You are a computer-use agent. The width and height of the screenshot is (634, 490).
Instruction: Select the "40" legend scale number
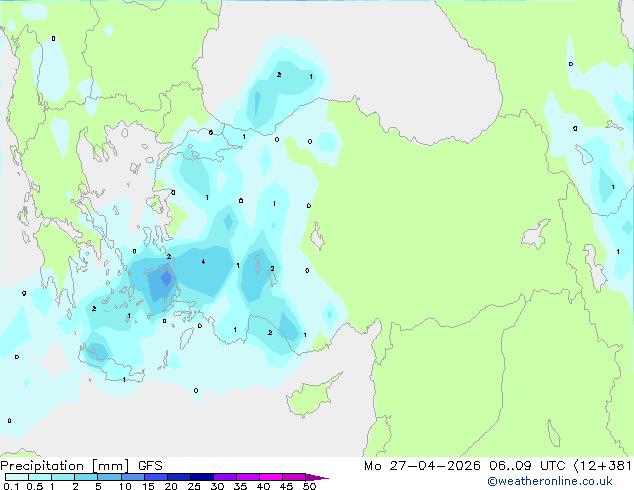pos(264,486)
